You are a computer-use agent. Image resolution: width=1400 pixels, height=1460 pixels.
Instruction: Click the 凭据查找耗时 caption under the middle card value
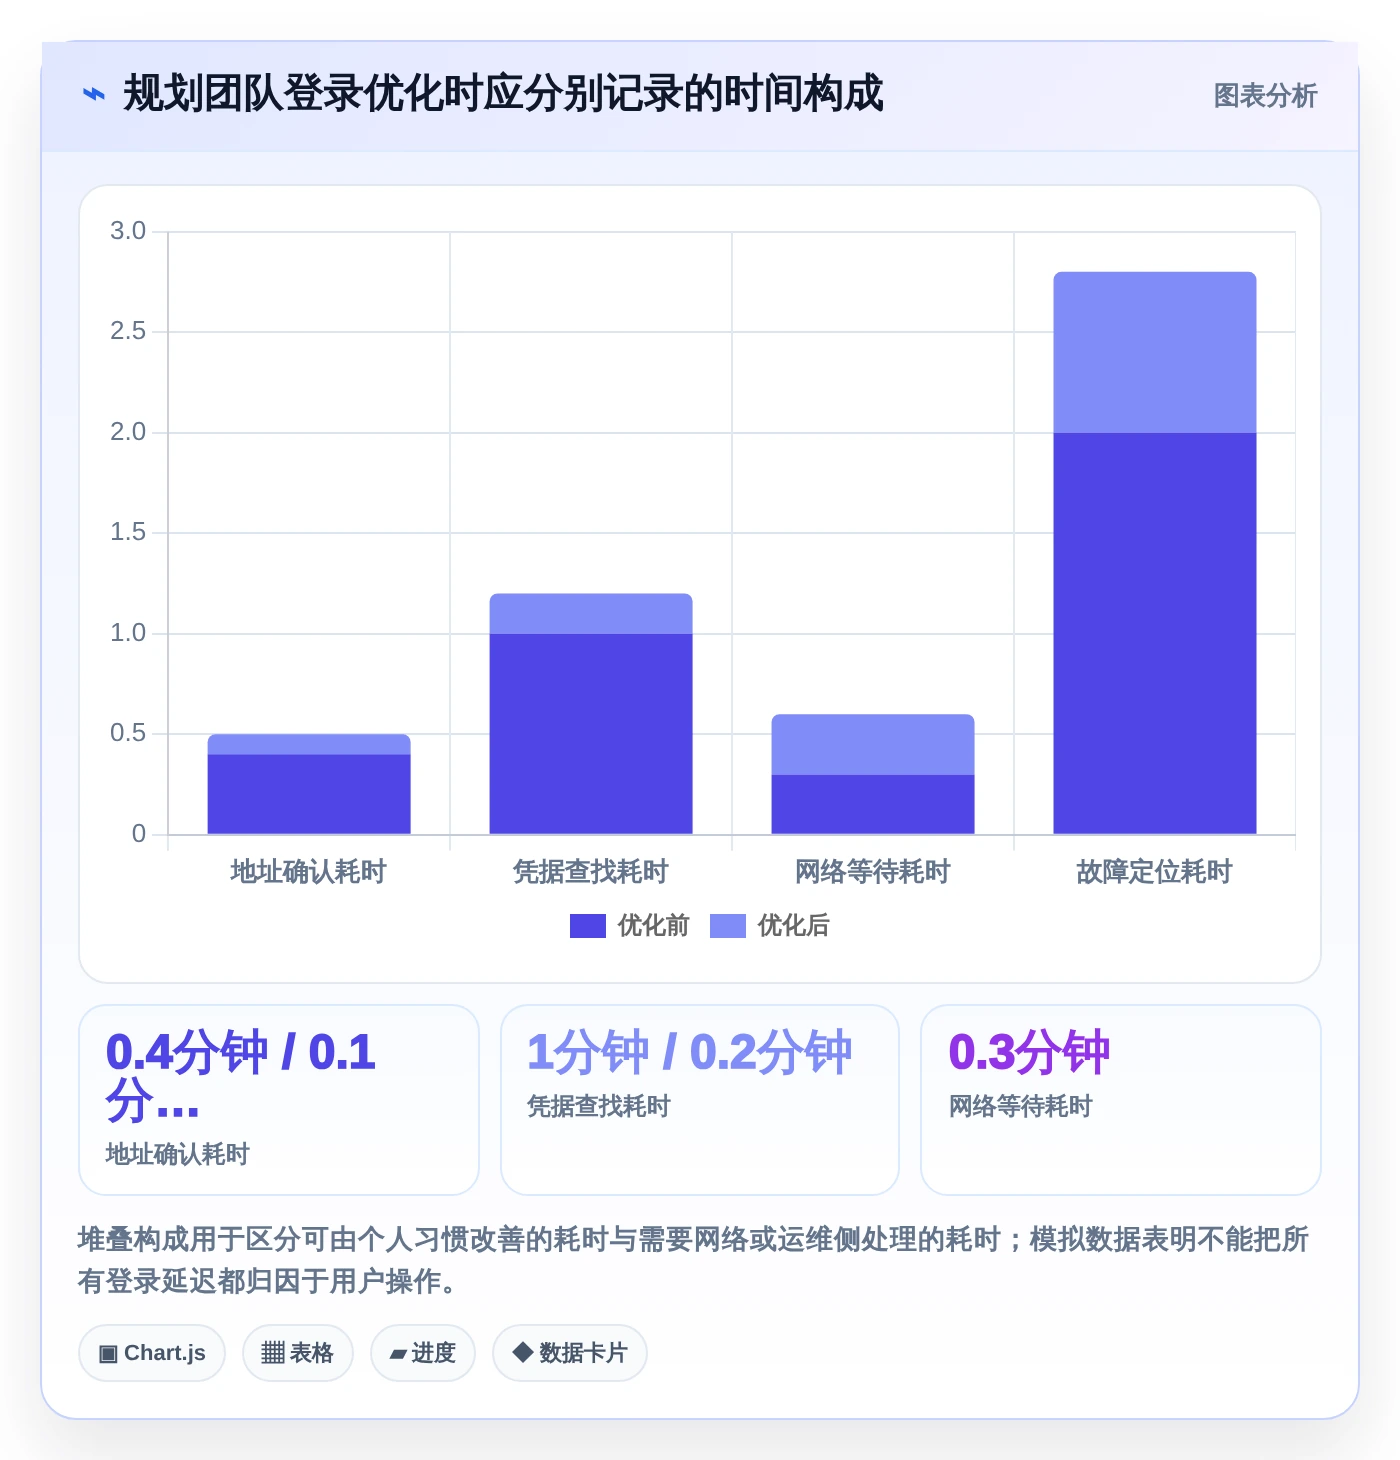coord(599,1106)
